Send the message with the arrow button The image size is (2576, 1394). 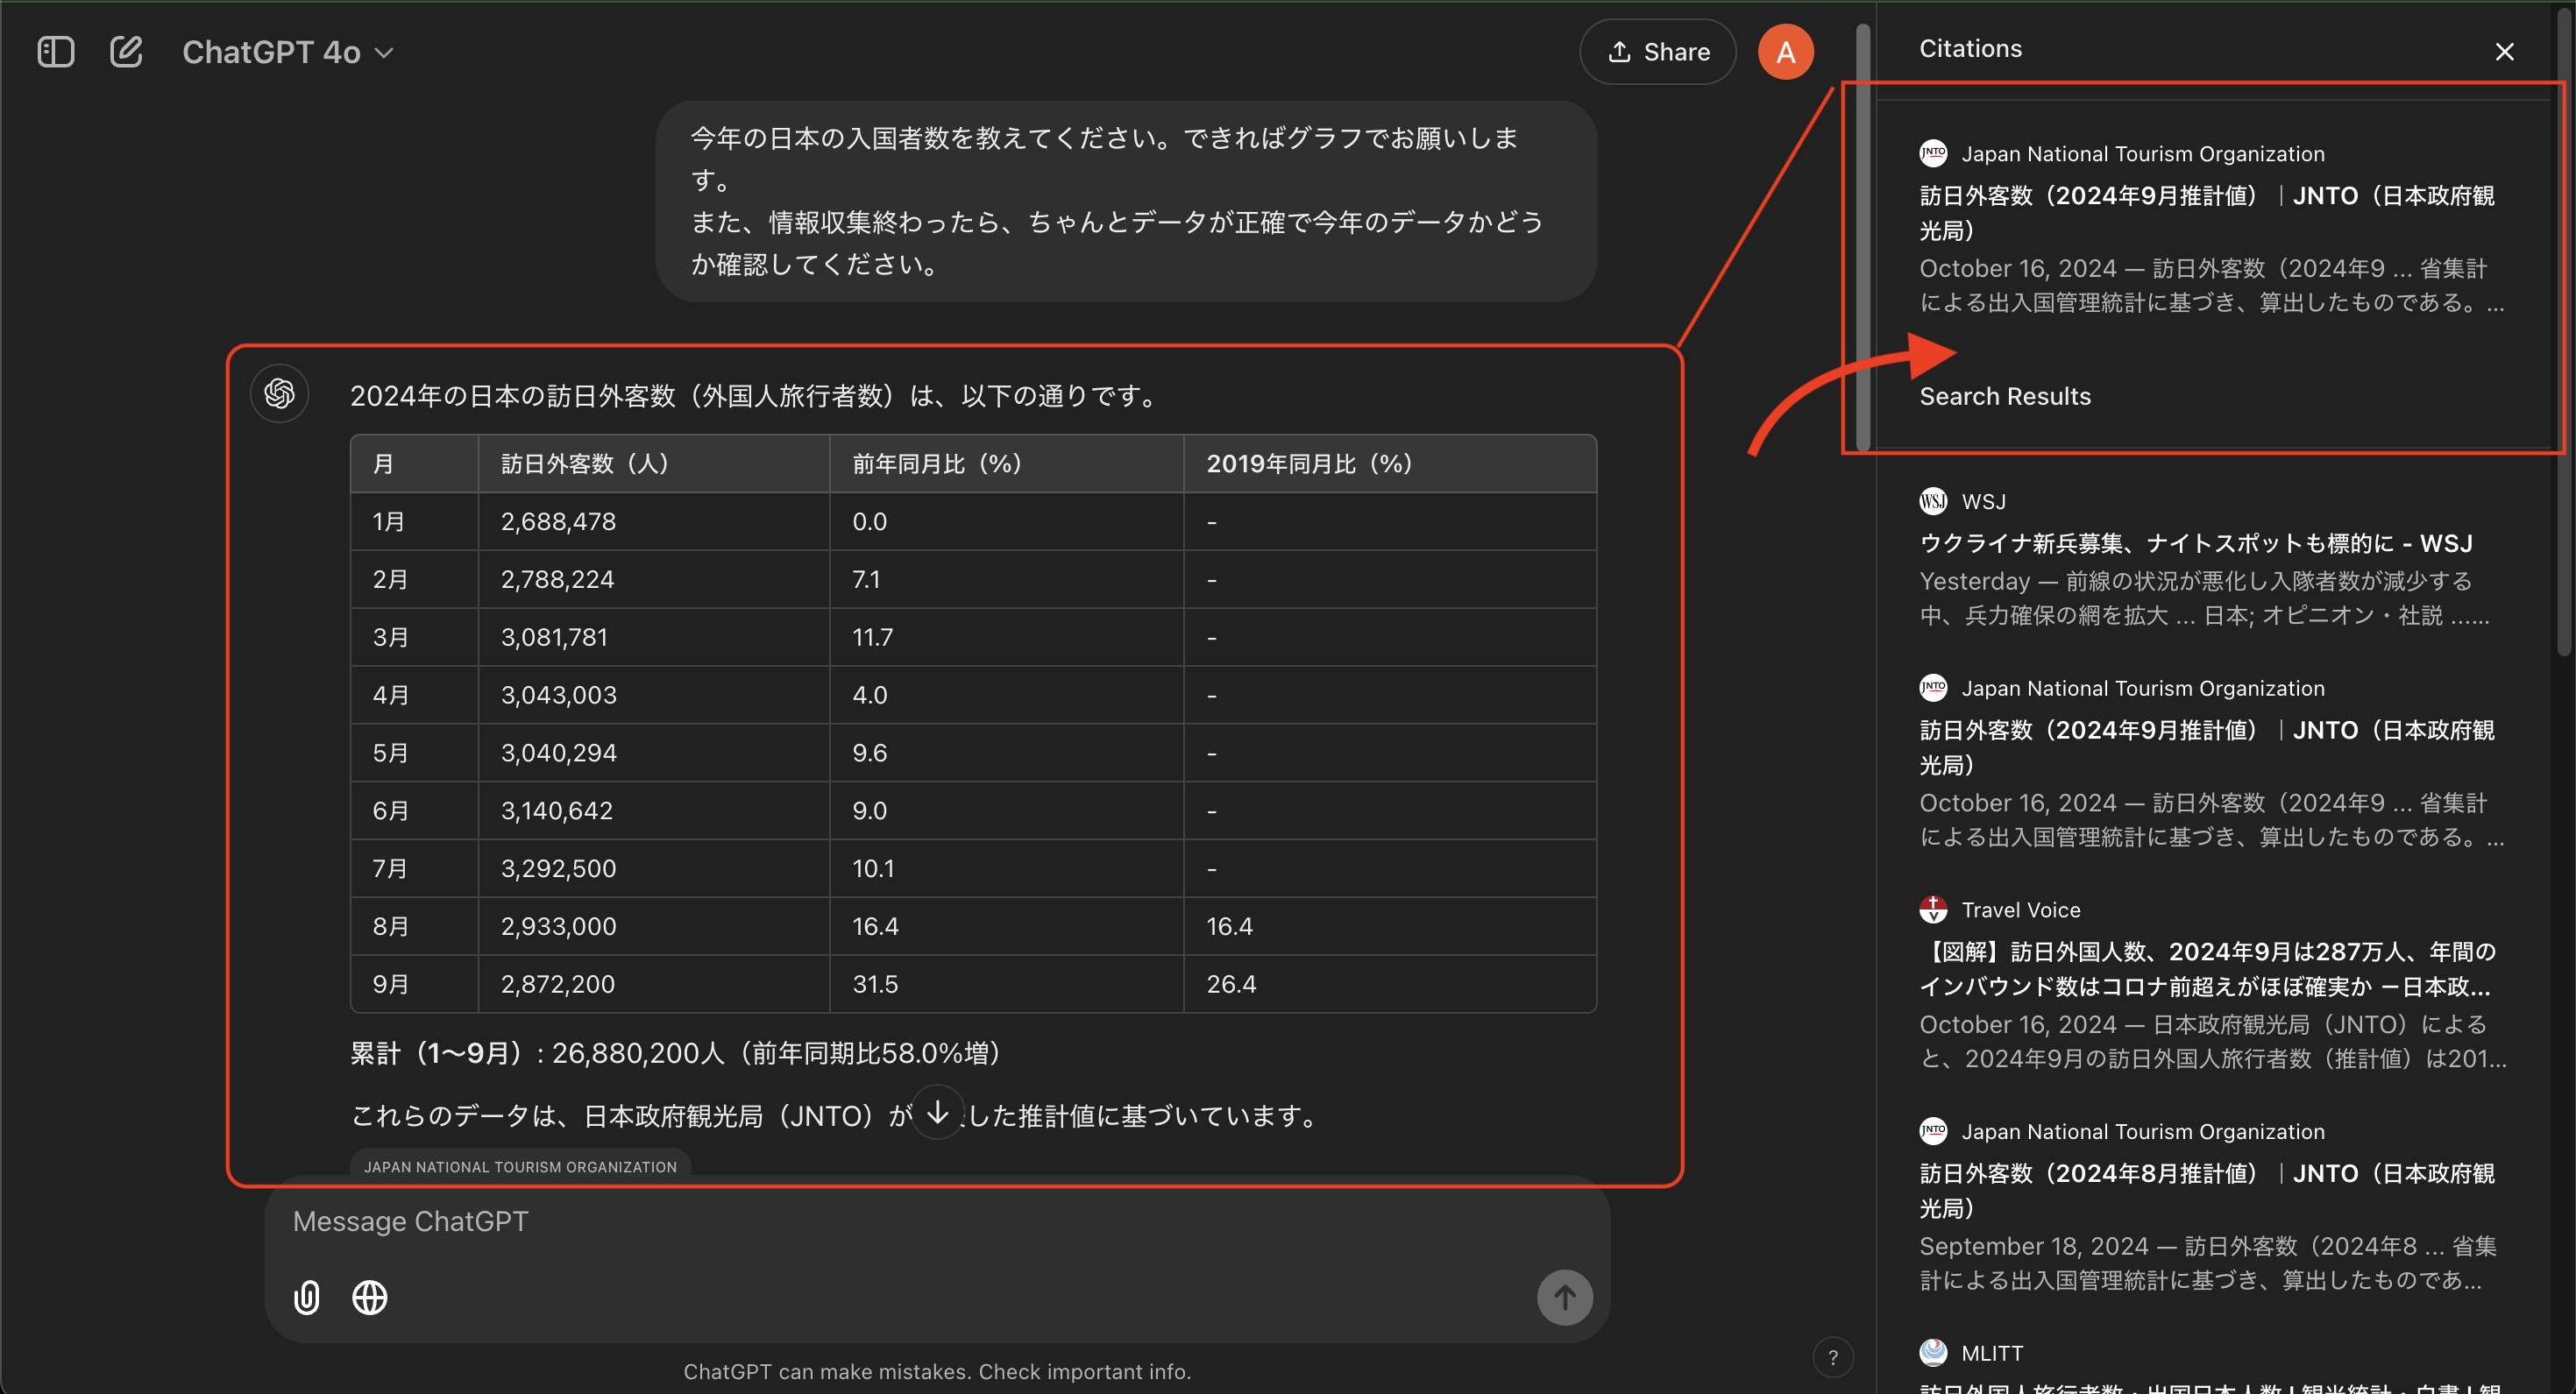point(1565,1297)
